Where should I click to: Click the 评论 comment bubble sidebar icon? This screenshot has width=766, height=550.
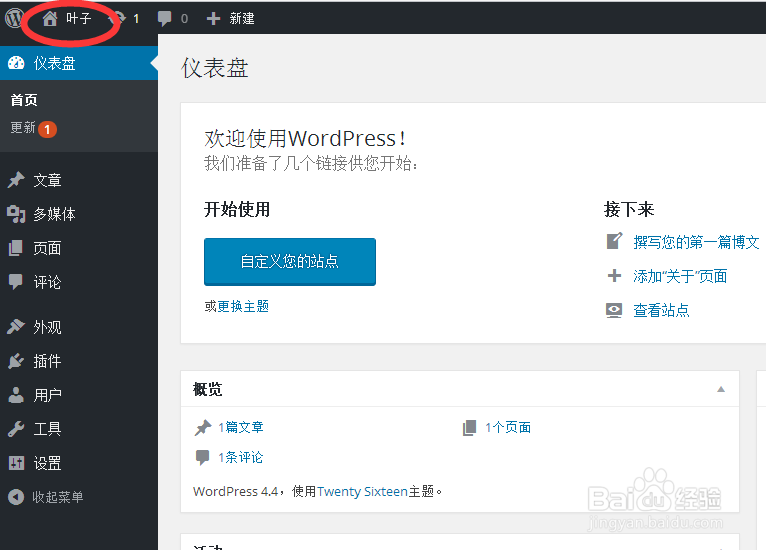16,282
